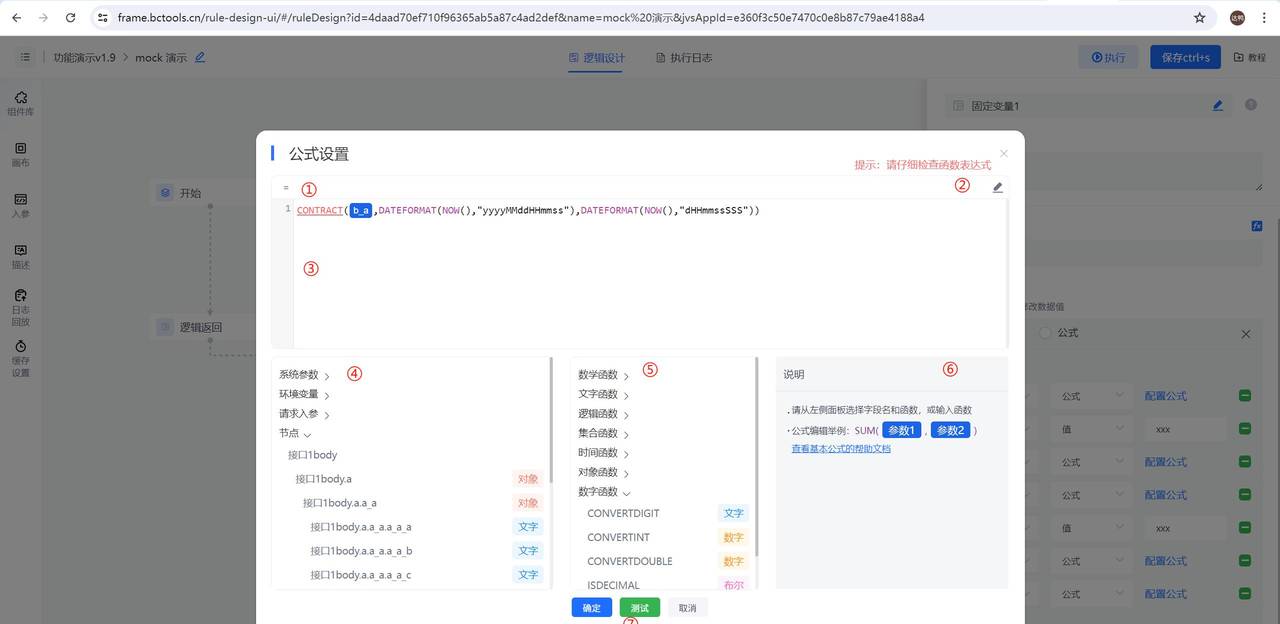
Task: Select the 公式 radio option in the right panel
Action: (1046, 333)
